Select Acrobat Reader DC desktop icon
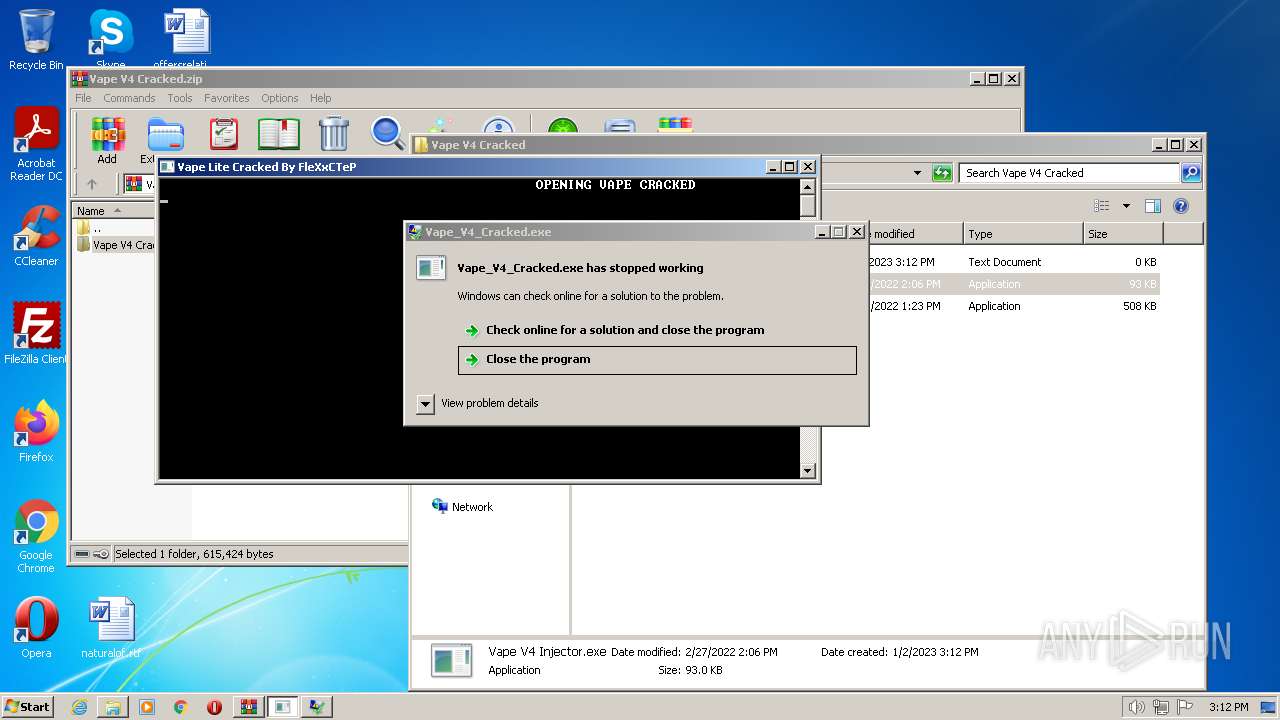This screenshot has height=720, width=1280. pos(36,146)
